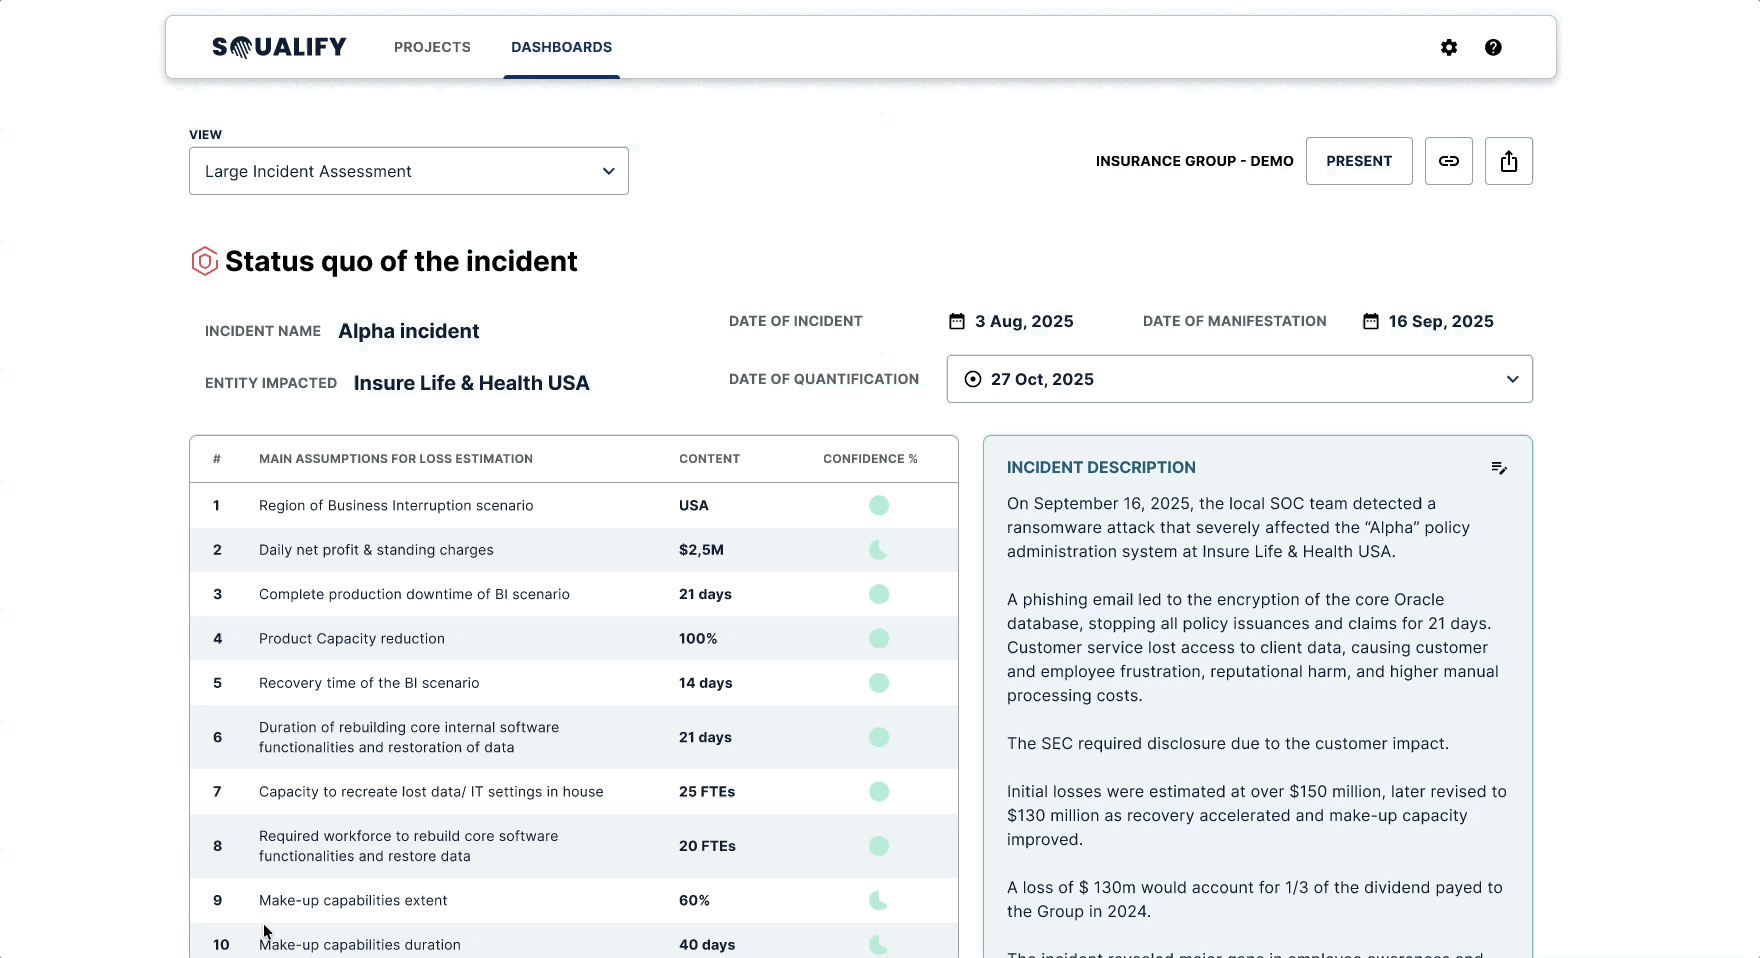The width and height of the screenshot is (1760, 958).
Task: Click the Insure Life & Health USA entity
Action: 472,383
